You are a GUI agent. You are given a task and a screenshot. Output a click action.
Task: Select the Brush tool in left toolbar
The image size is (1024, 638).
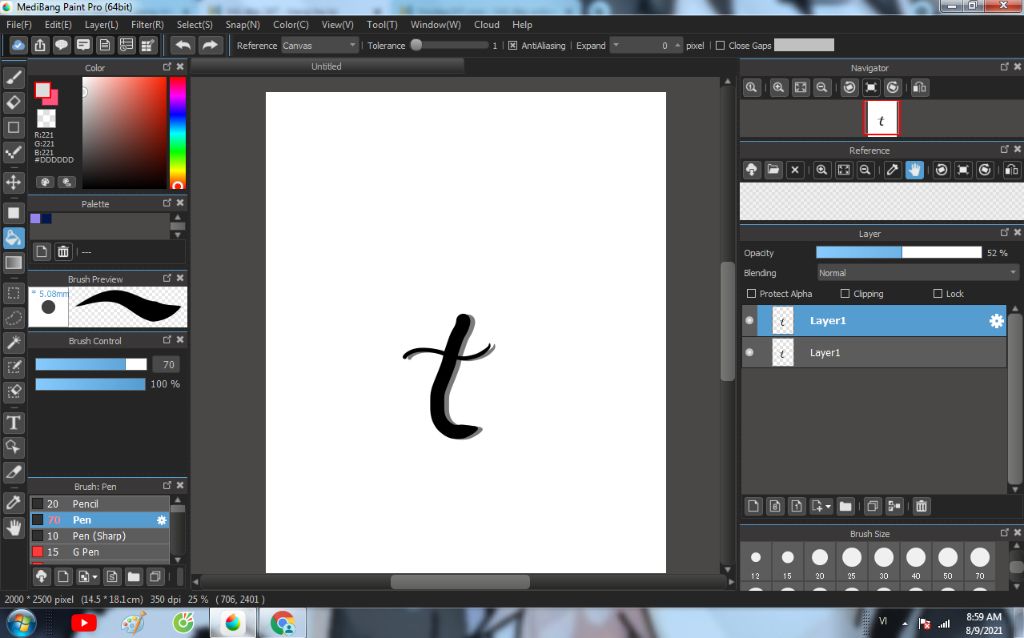click(13, 78)
